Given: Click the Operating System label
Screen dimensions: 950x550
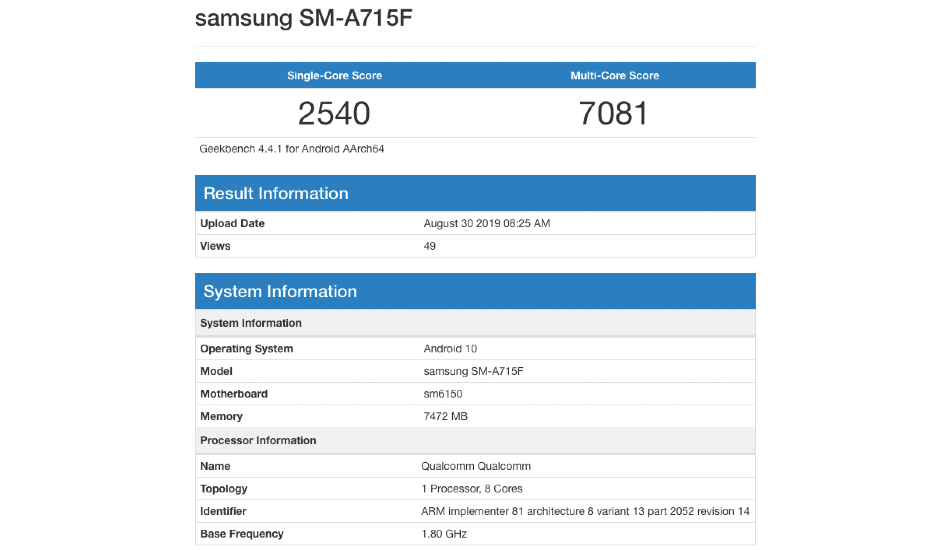Looking at the screenshot, I should [247, 349].
